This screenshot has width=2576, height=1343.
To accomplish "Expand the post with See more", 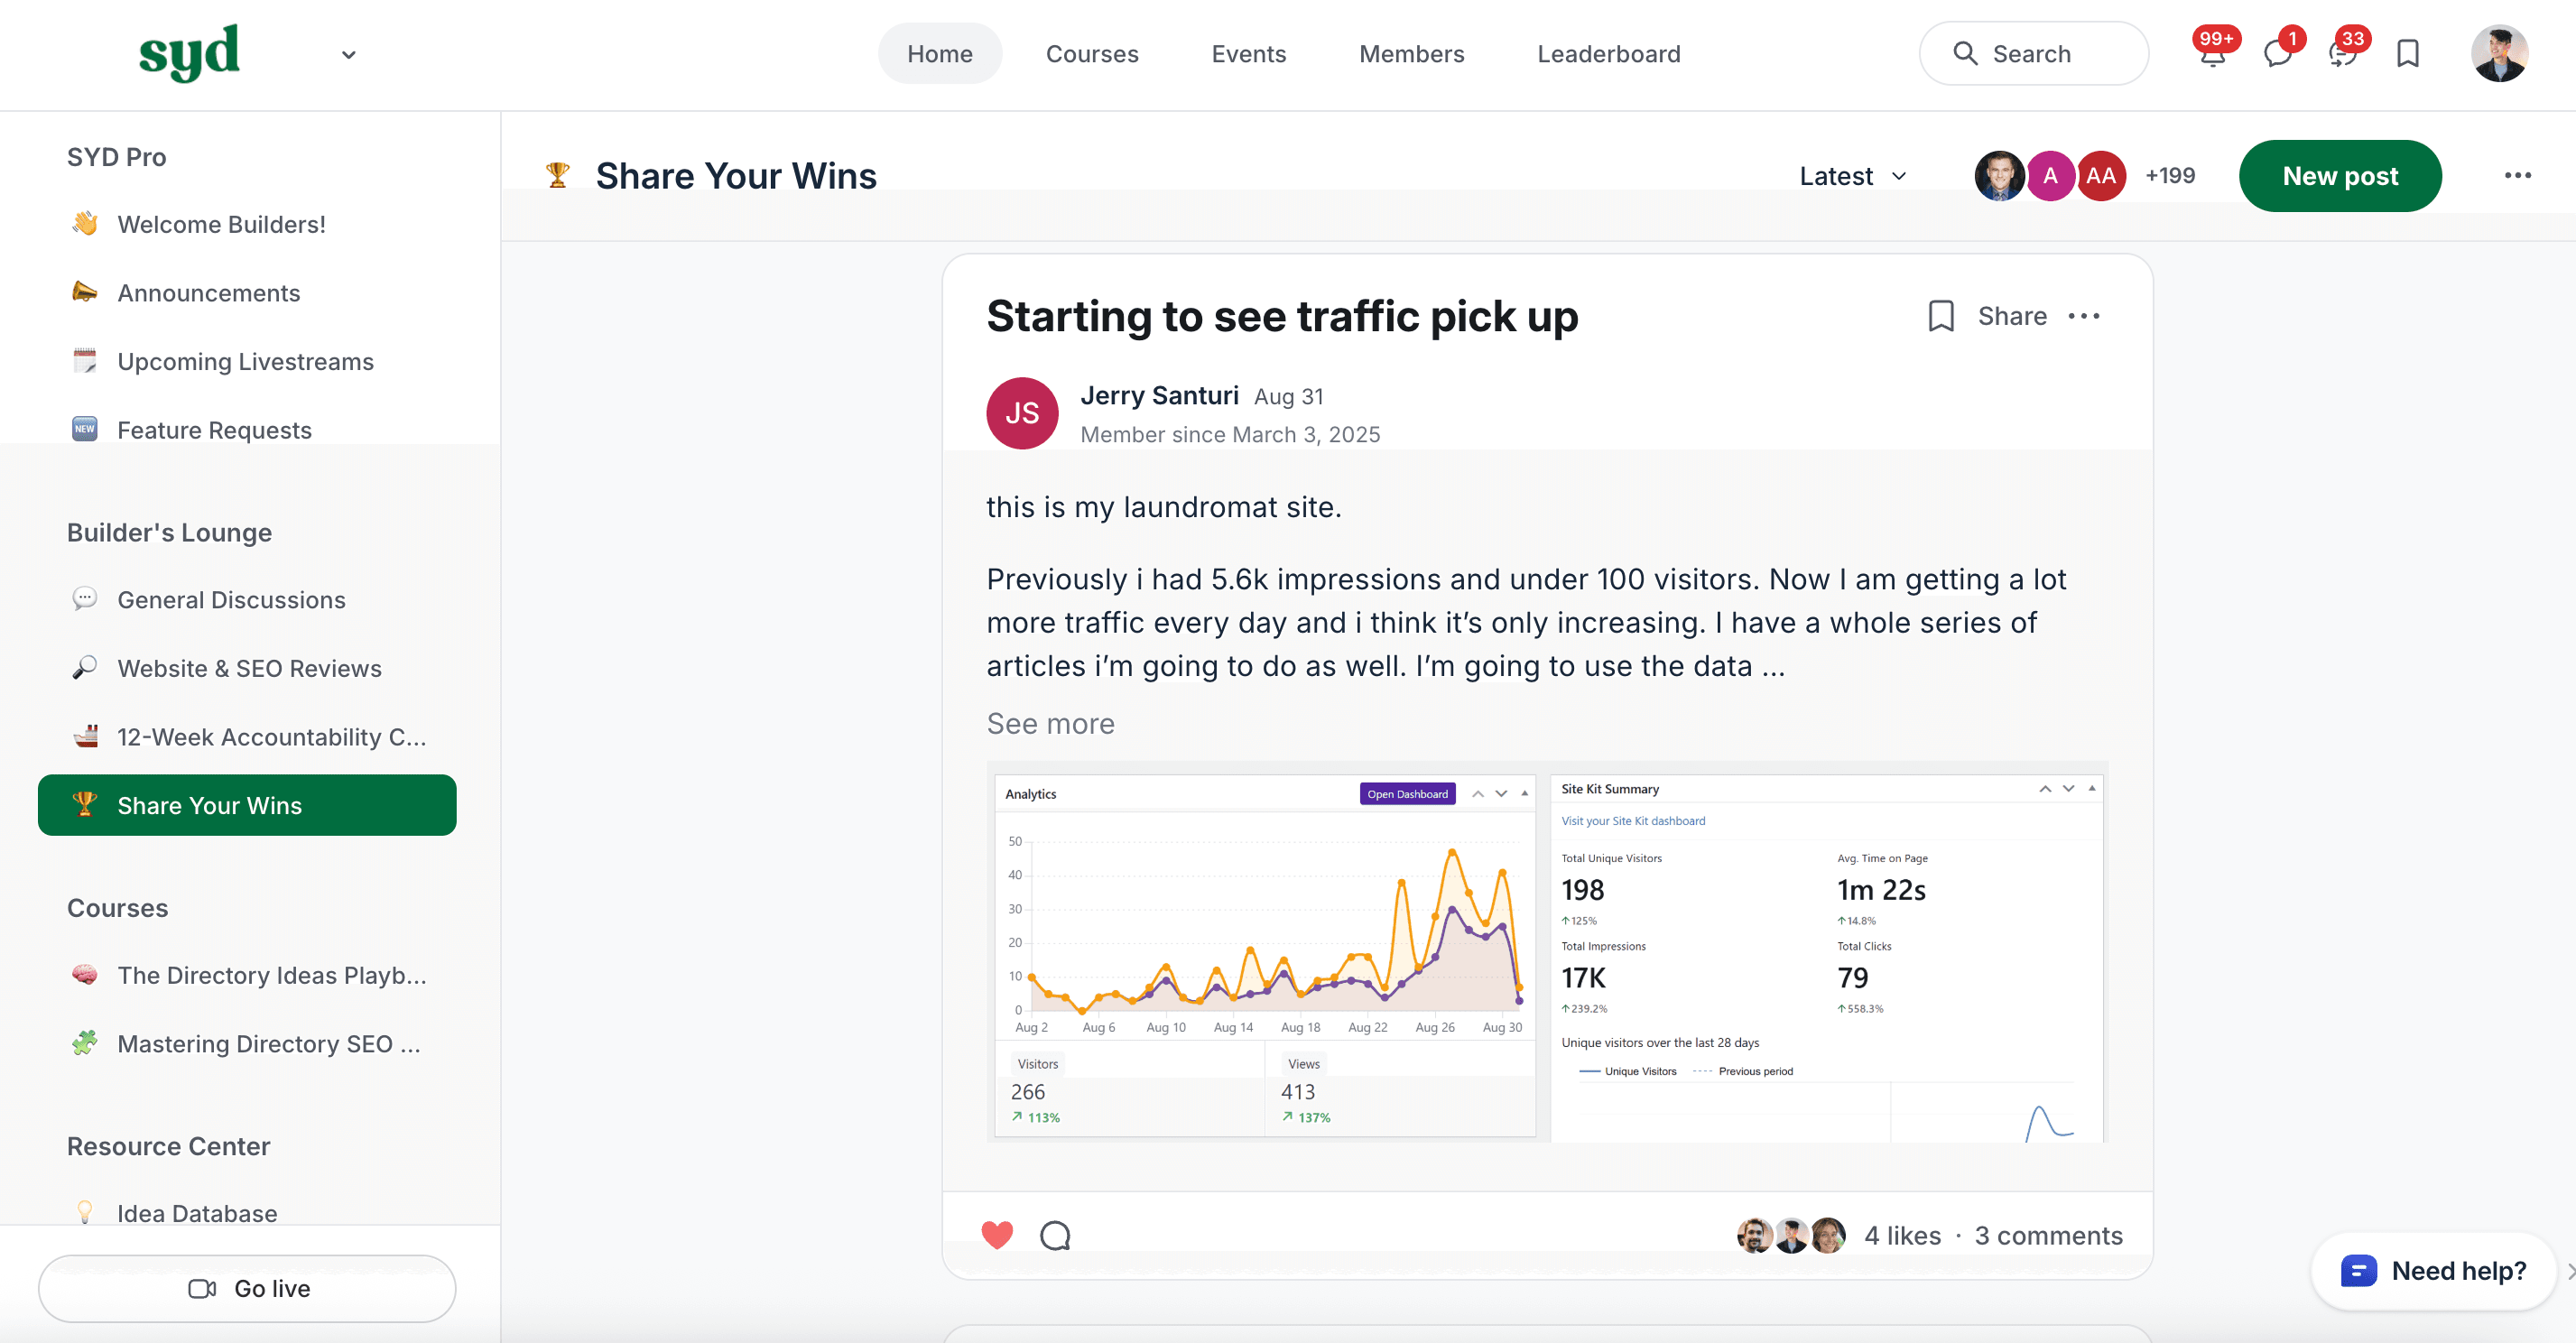I will click(1050, 723).
